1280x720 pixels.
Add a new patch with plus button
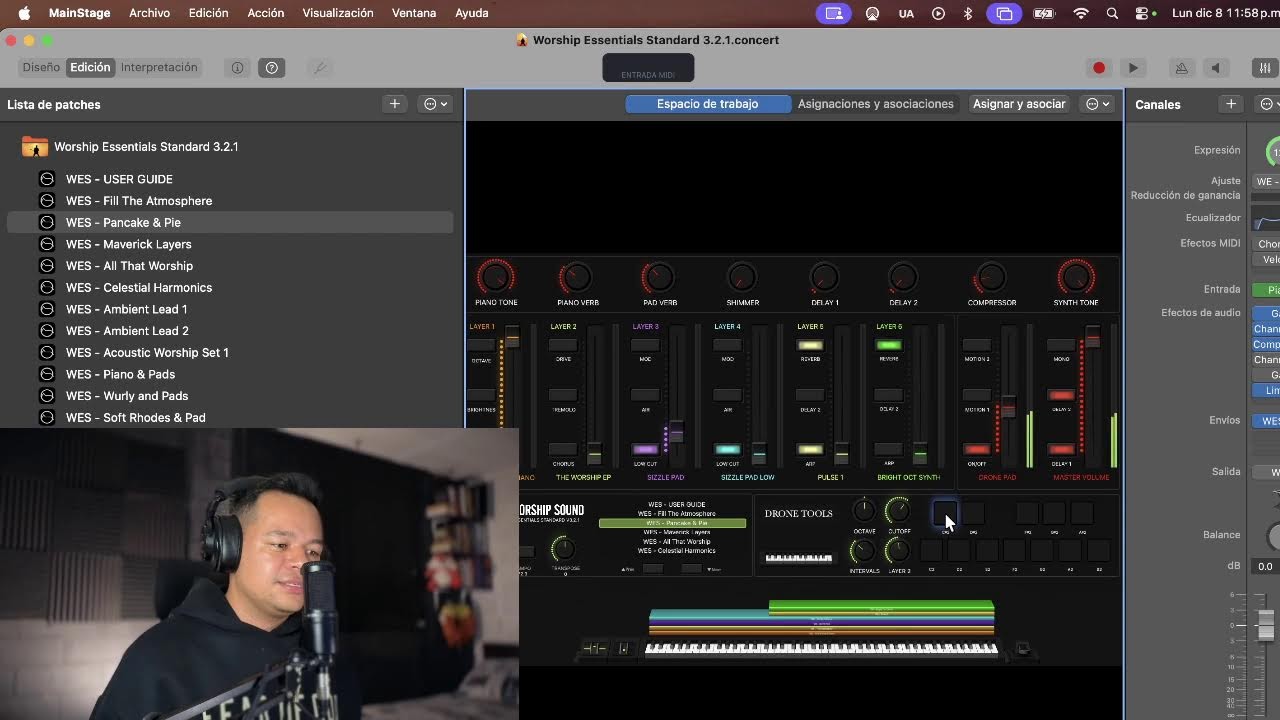click(x=395, y=104)
